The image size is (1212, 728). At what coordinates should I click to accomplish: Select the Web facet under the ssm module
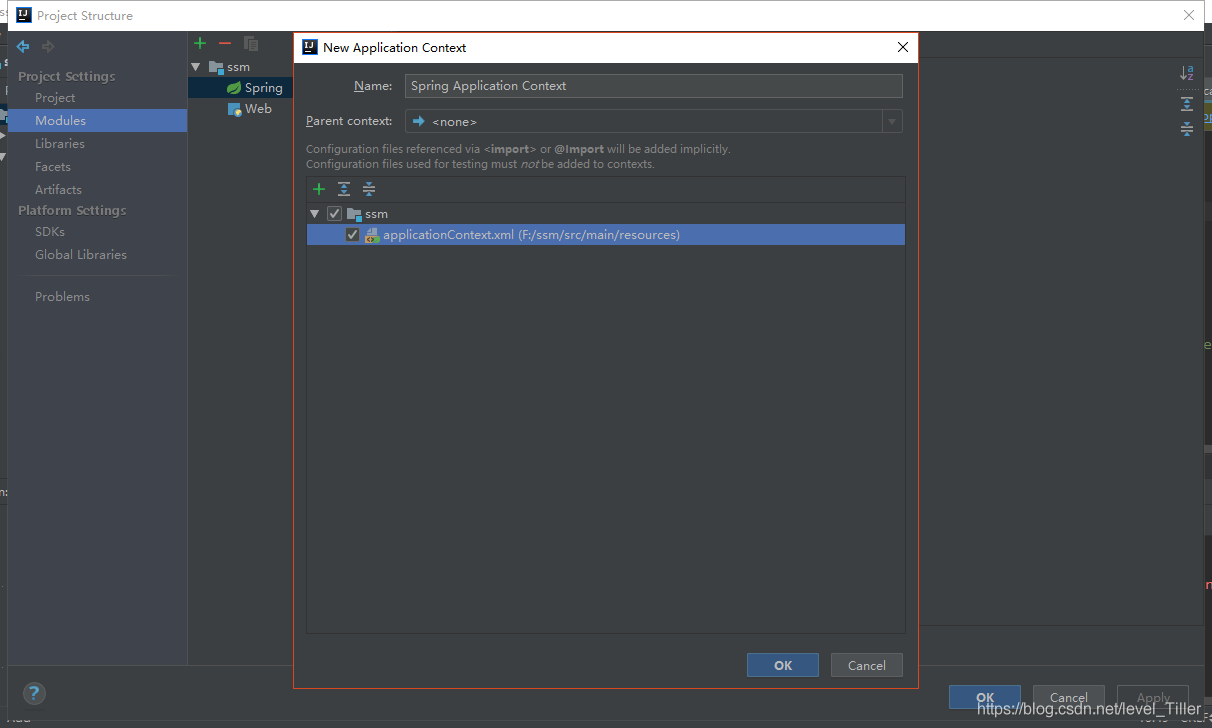[x=250, y=109]
